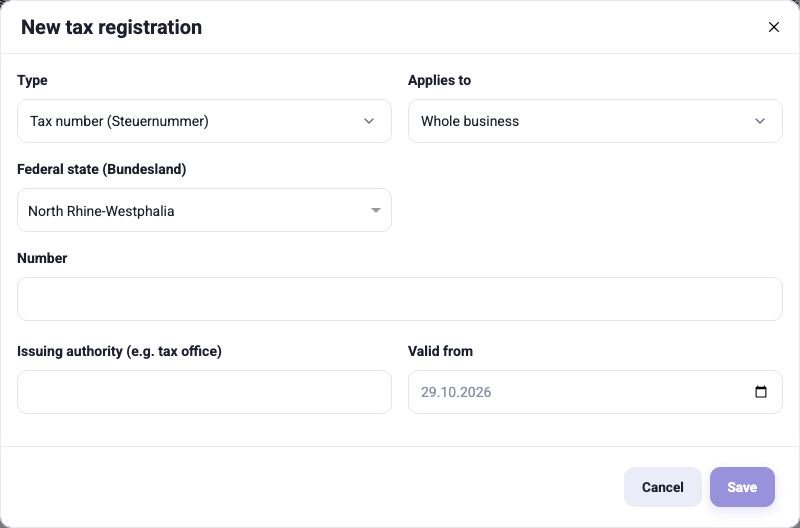Click the Number input field
The height and width of the screenshot is (528, 800).
399,299
